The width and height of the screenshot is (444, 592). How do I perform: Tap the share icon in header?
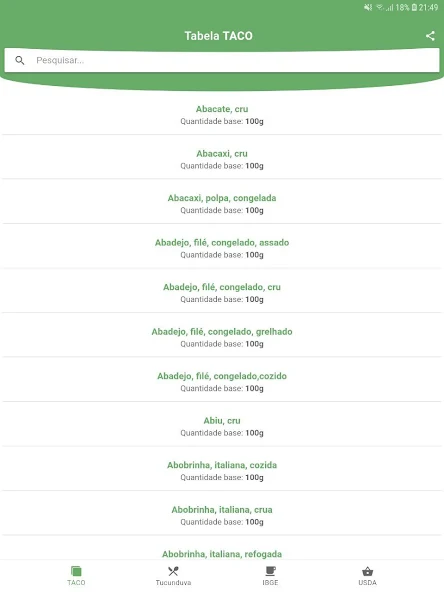(x=430, y=36)
